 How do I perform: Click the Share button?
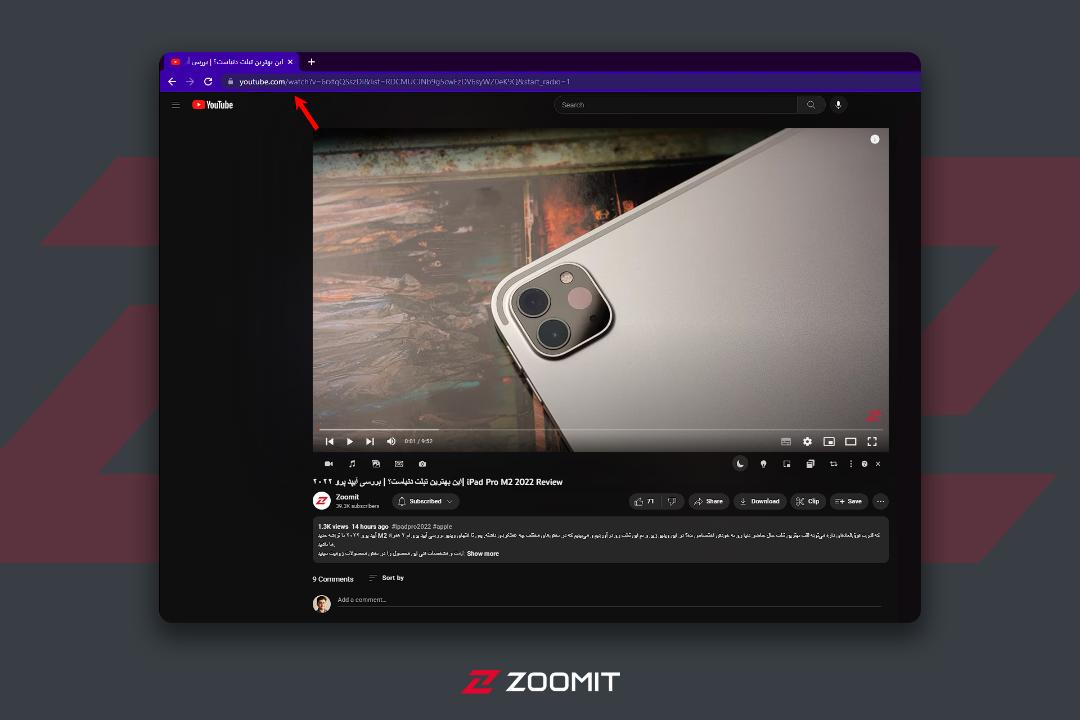click(708, 502)
